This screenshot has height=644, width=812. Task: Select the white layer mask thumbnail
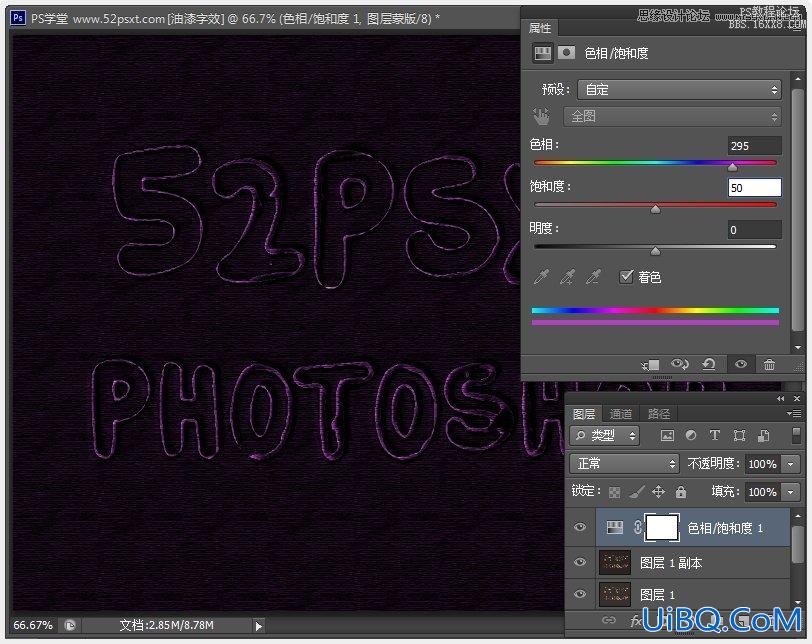point(662,528)
